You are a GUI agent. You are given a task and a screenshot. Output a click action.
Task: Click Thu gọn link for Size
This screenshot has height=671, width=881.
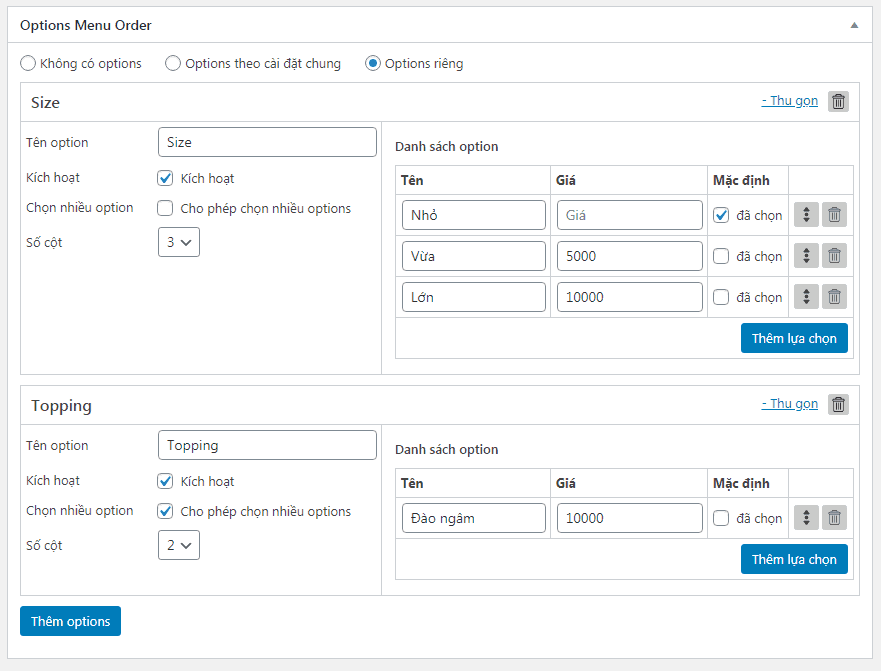(789, 101)
